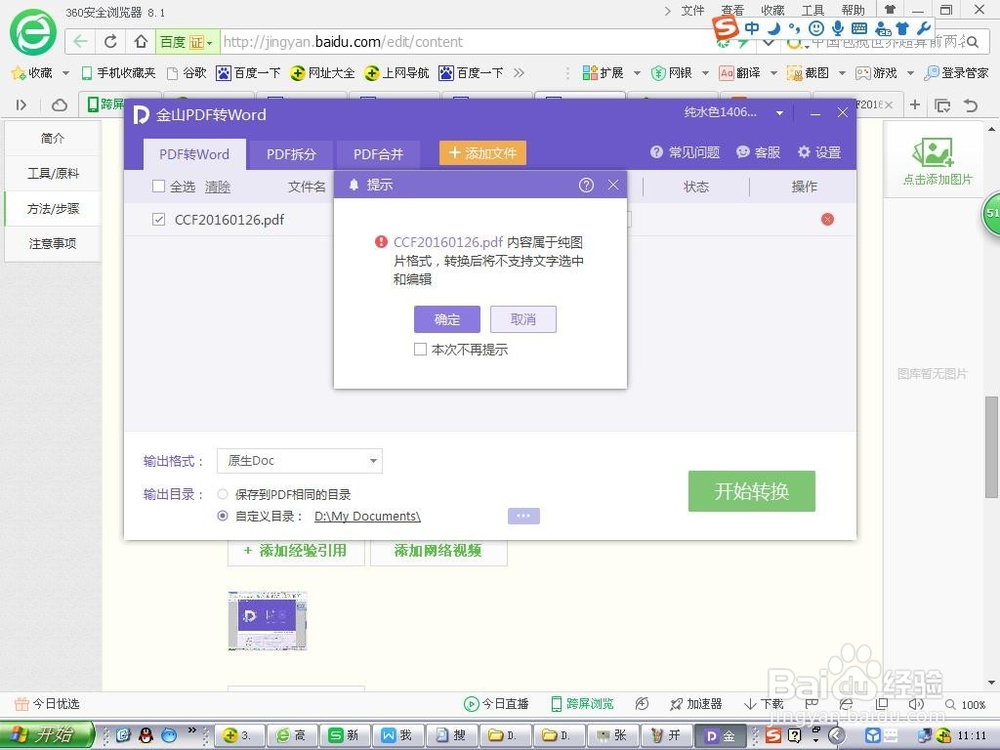Expand the 纯水色1406 account dropdown
The image size is (1000, 750).
click(779, 114)
